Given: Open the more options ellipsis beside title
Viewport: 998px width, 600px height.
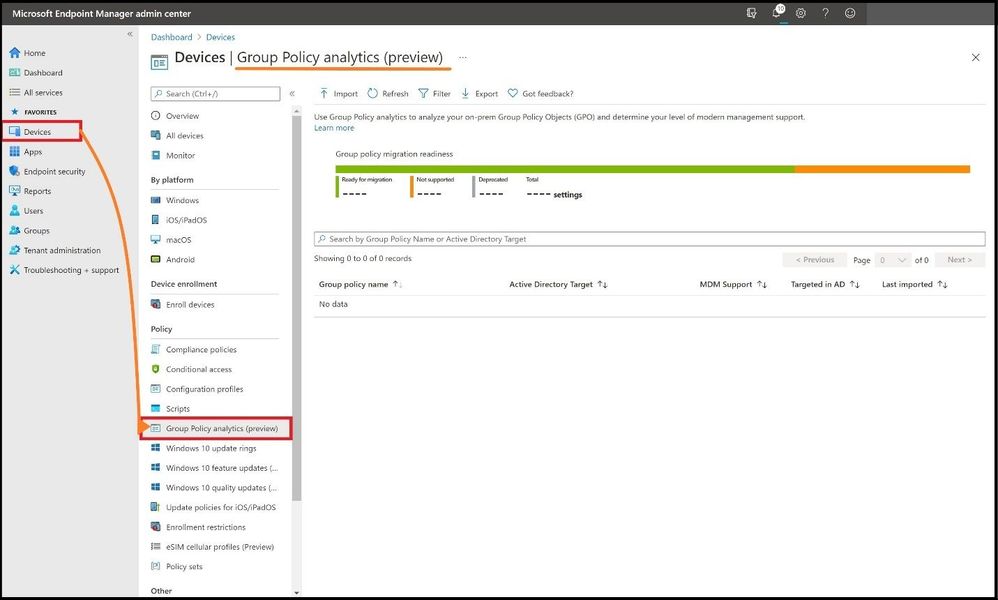Looking at the screenshot, I should tap(463, 57).
